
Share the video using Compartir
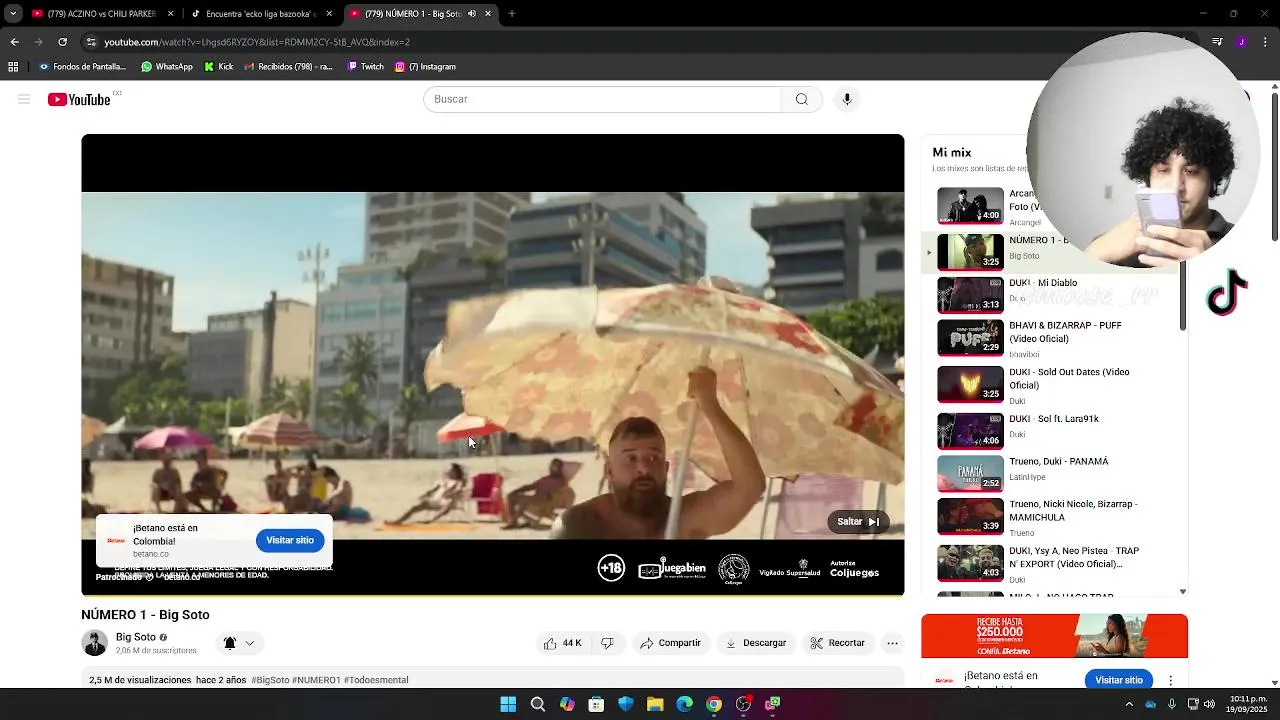tap(671, 643)
